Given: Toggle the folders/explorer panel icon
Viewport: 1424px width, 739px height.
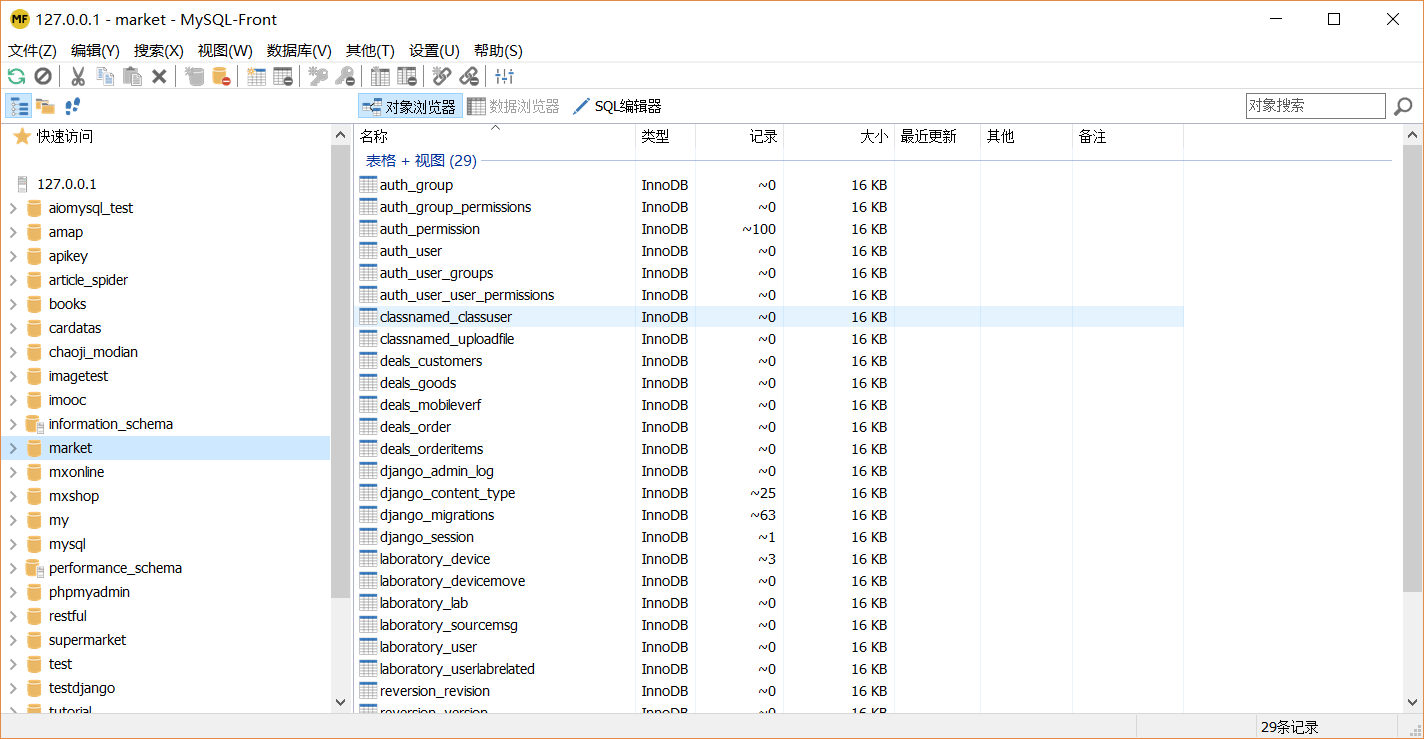Looking at the screenshot, I should coord(45,106).
